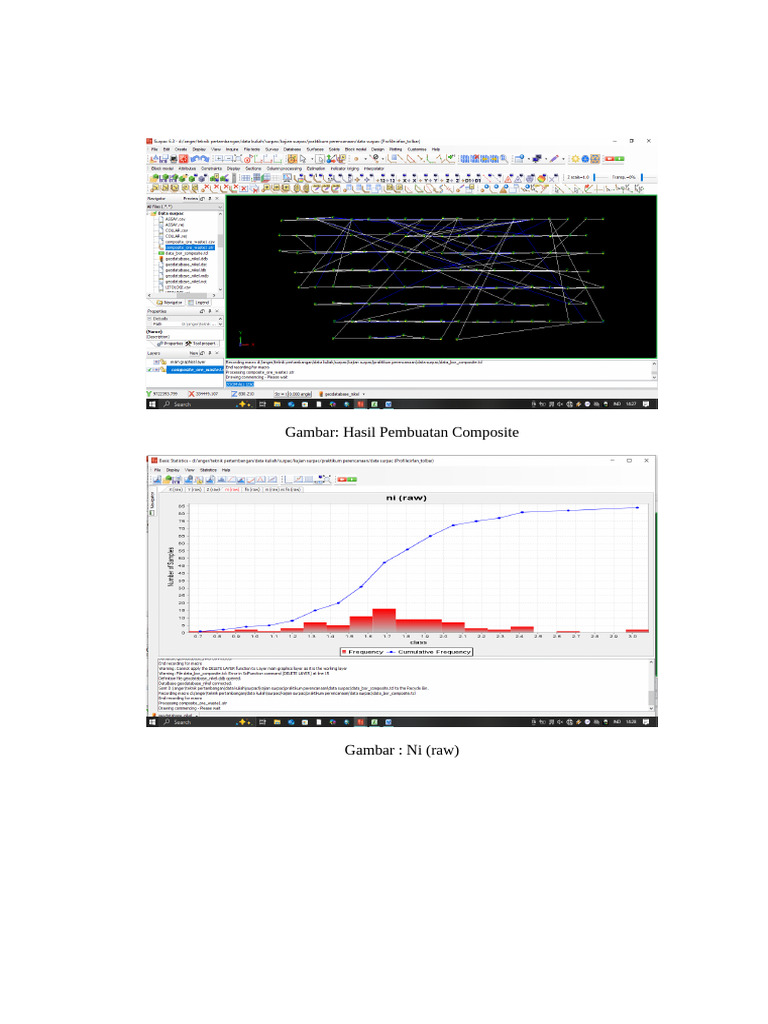768x1024 pixels.
Task: Select ASSAY.csv in the Navigator tree
Action: point(174,219)
